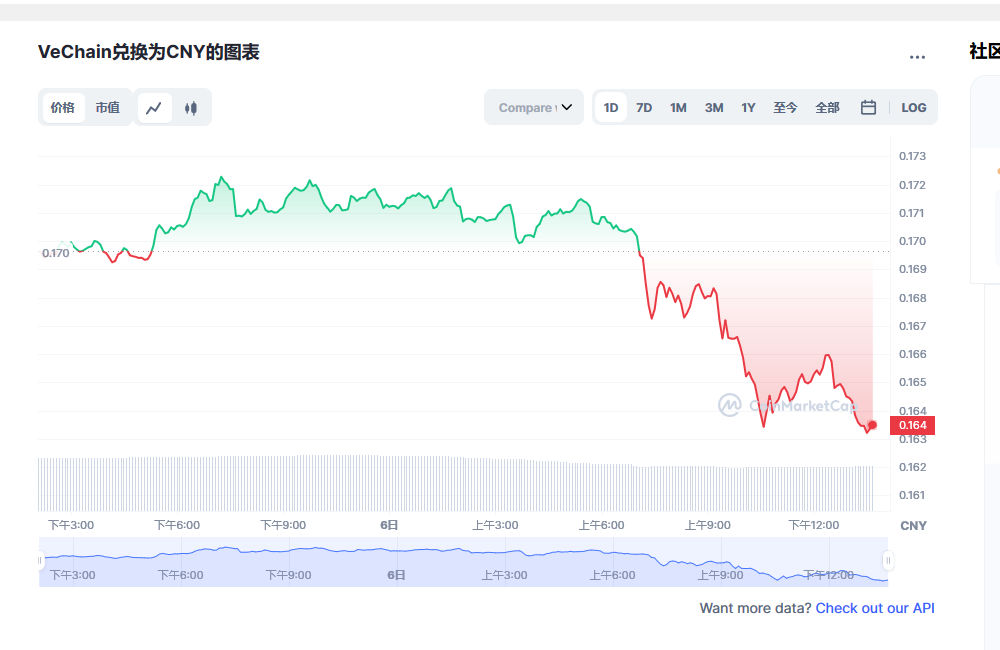Click the 0.170 opening price label
The width and height of the screenshot is (1000, 650).
point(55,253)
